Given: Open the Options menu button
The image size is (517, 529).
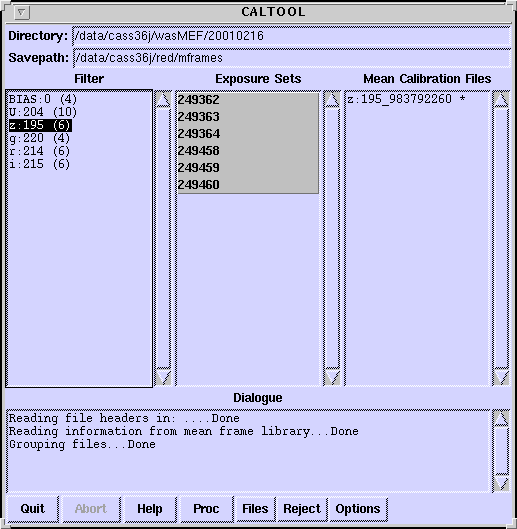Looking at the screenshot, I should (x=358, y=509).
